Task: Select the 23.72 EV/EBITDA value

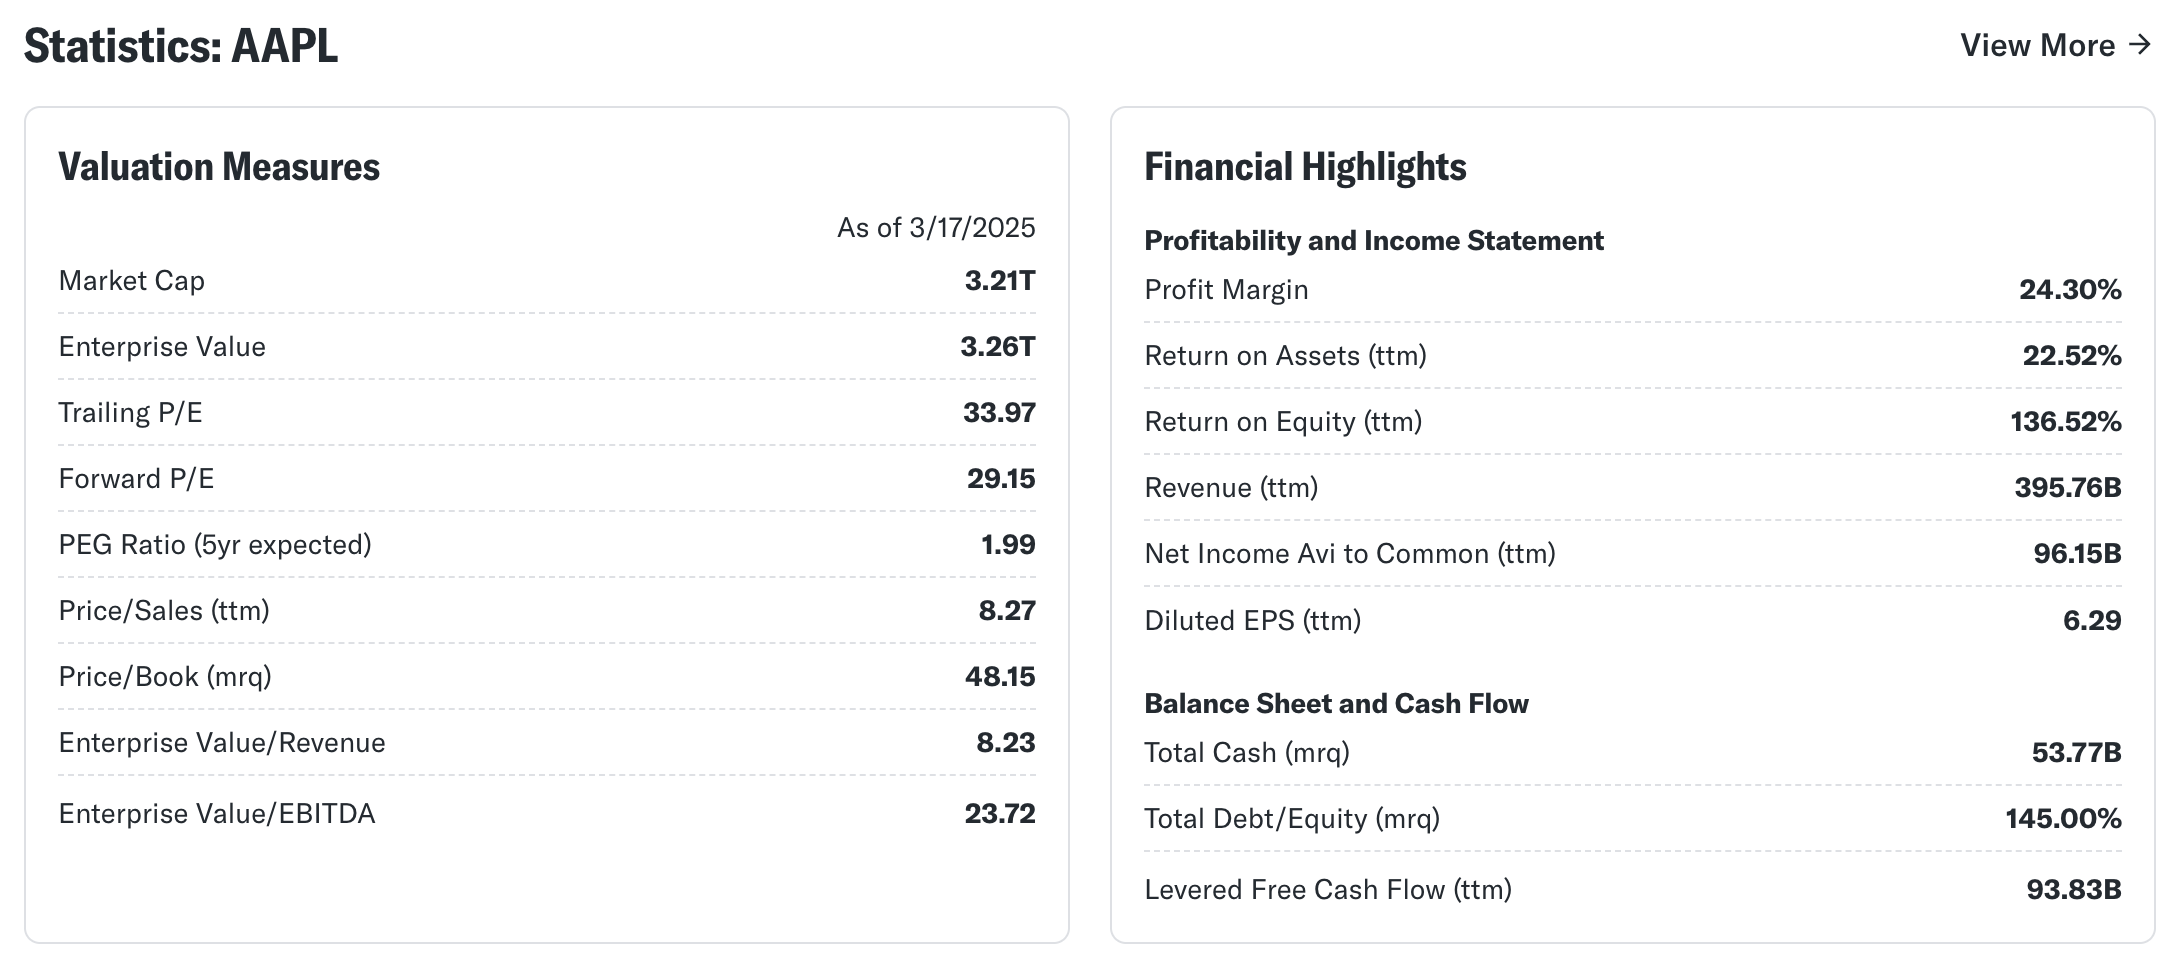Action: click(1000, 814)
